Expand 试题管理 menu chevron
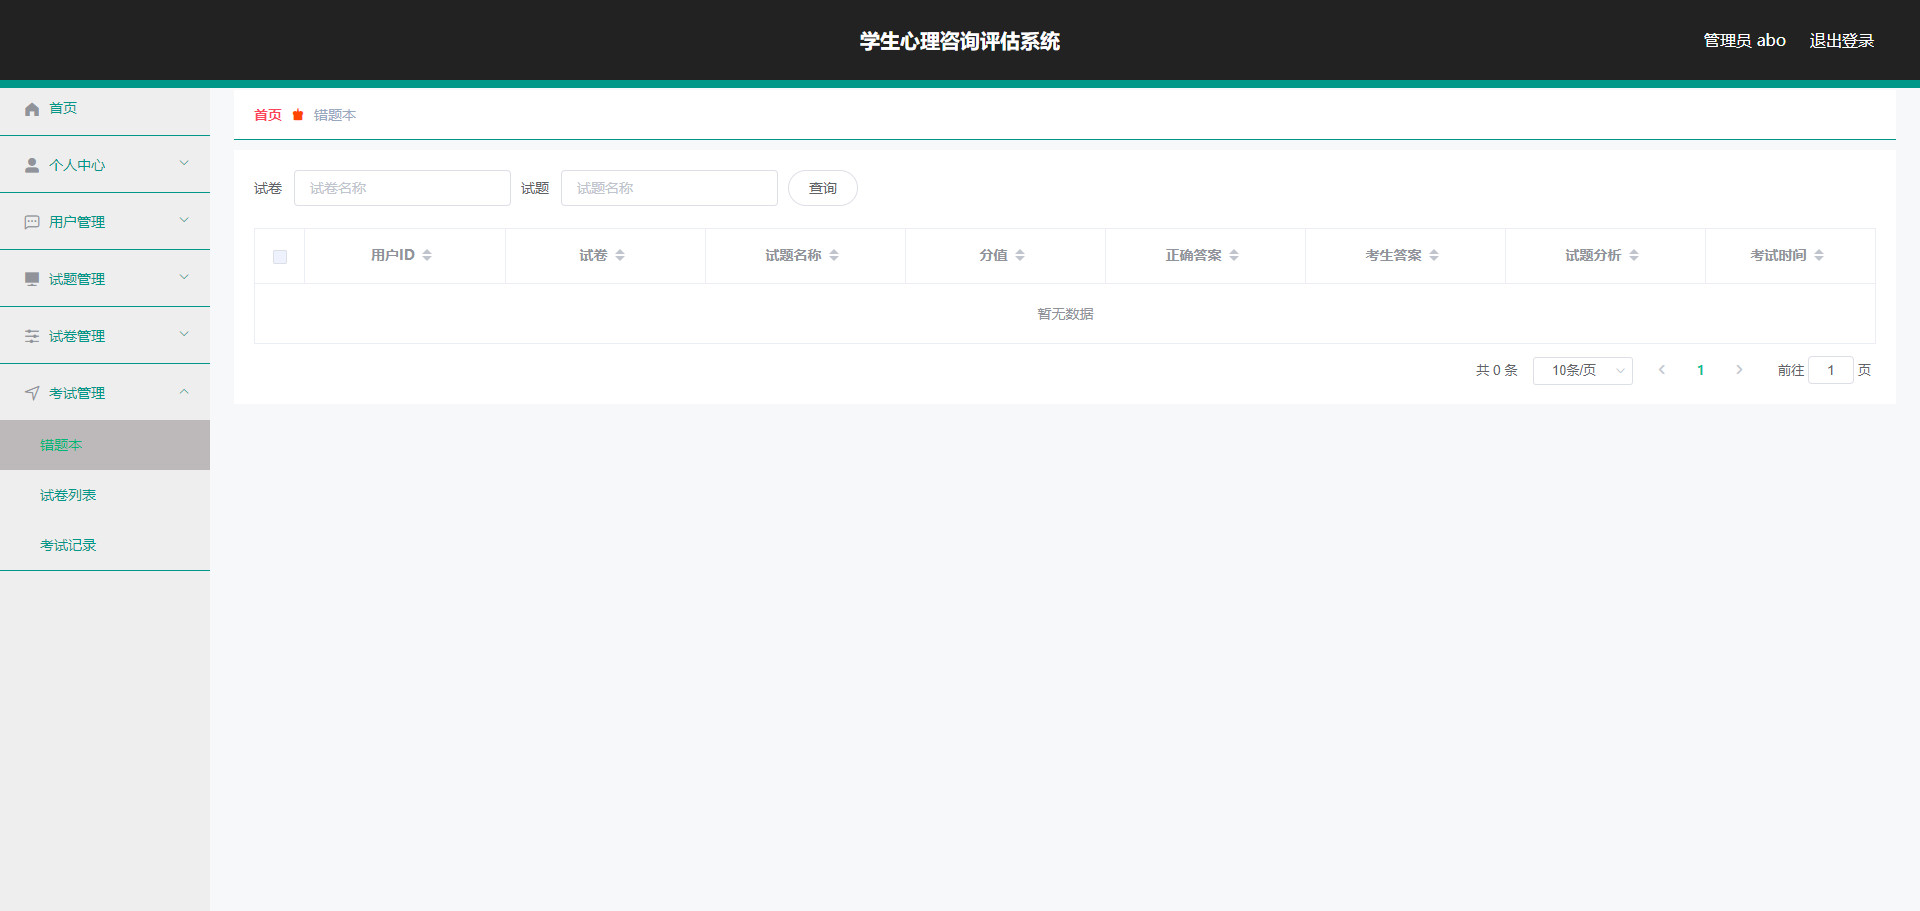This screenshot has height=911, width=1920. pyautogui.click(x=184, y=277)
